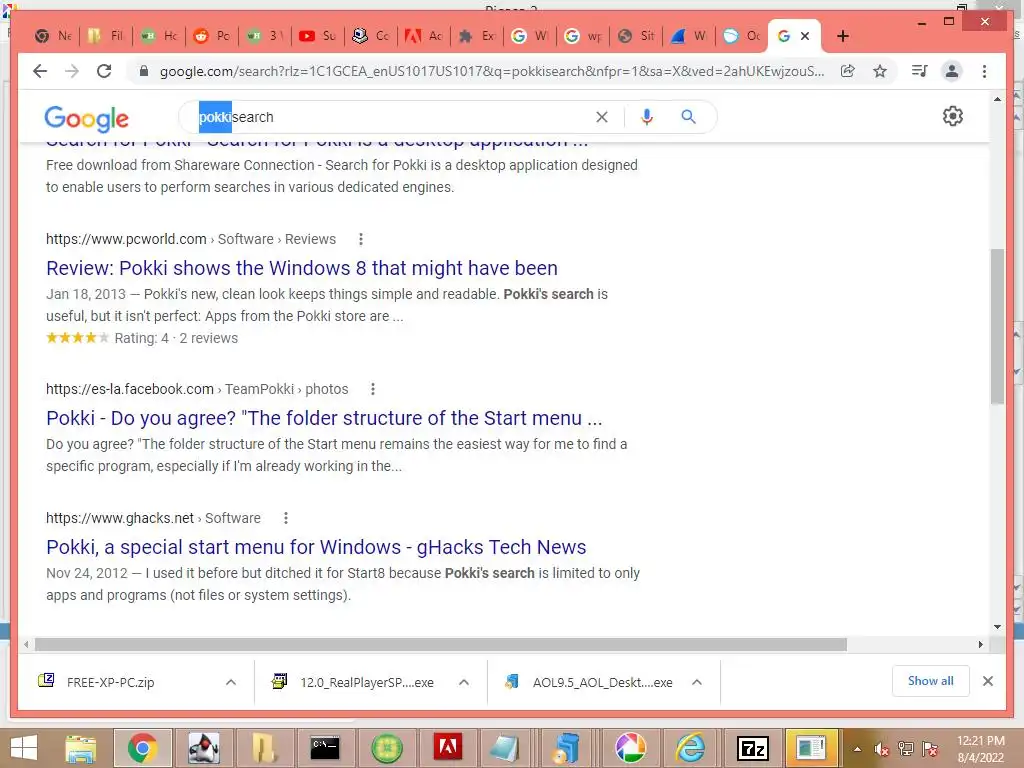Open Picasa from the taskbar

(x=630, y=748)
